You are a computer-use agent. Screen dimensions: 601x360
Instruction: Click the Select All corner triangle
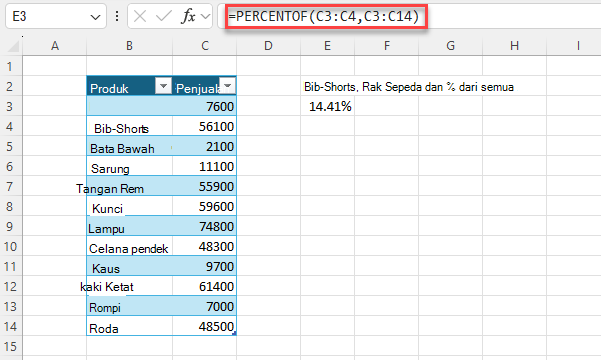pyautogui.click(x=13, y=46)
